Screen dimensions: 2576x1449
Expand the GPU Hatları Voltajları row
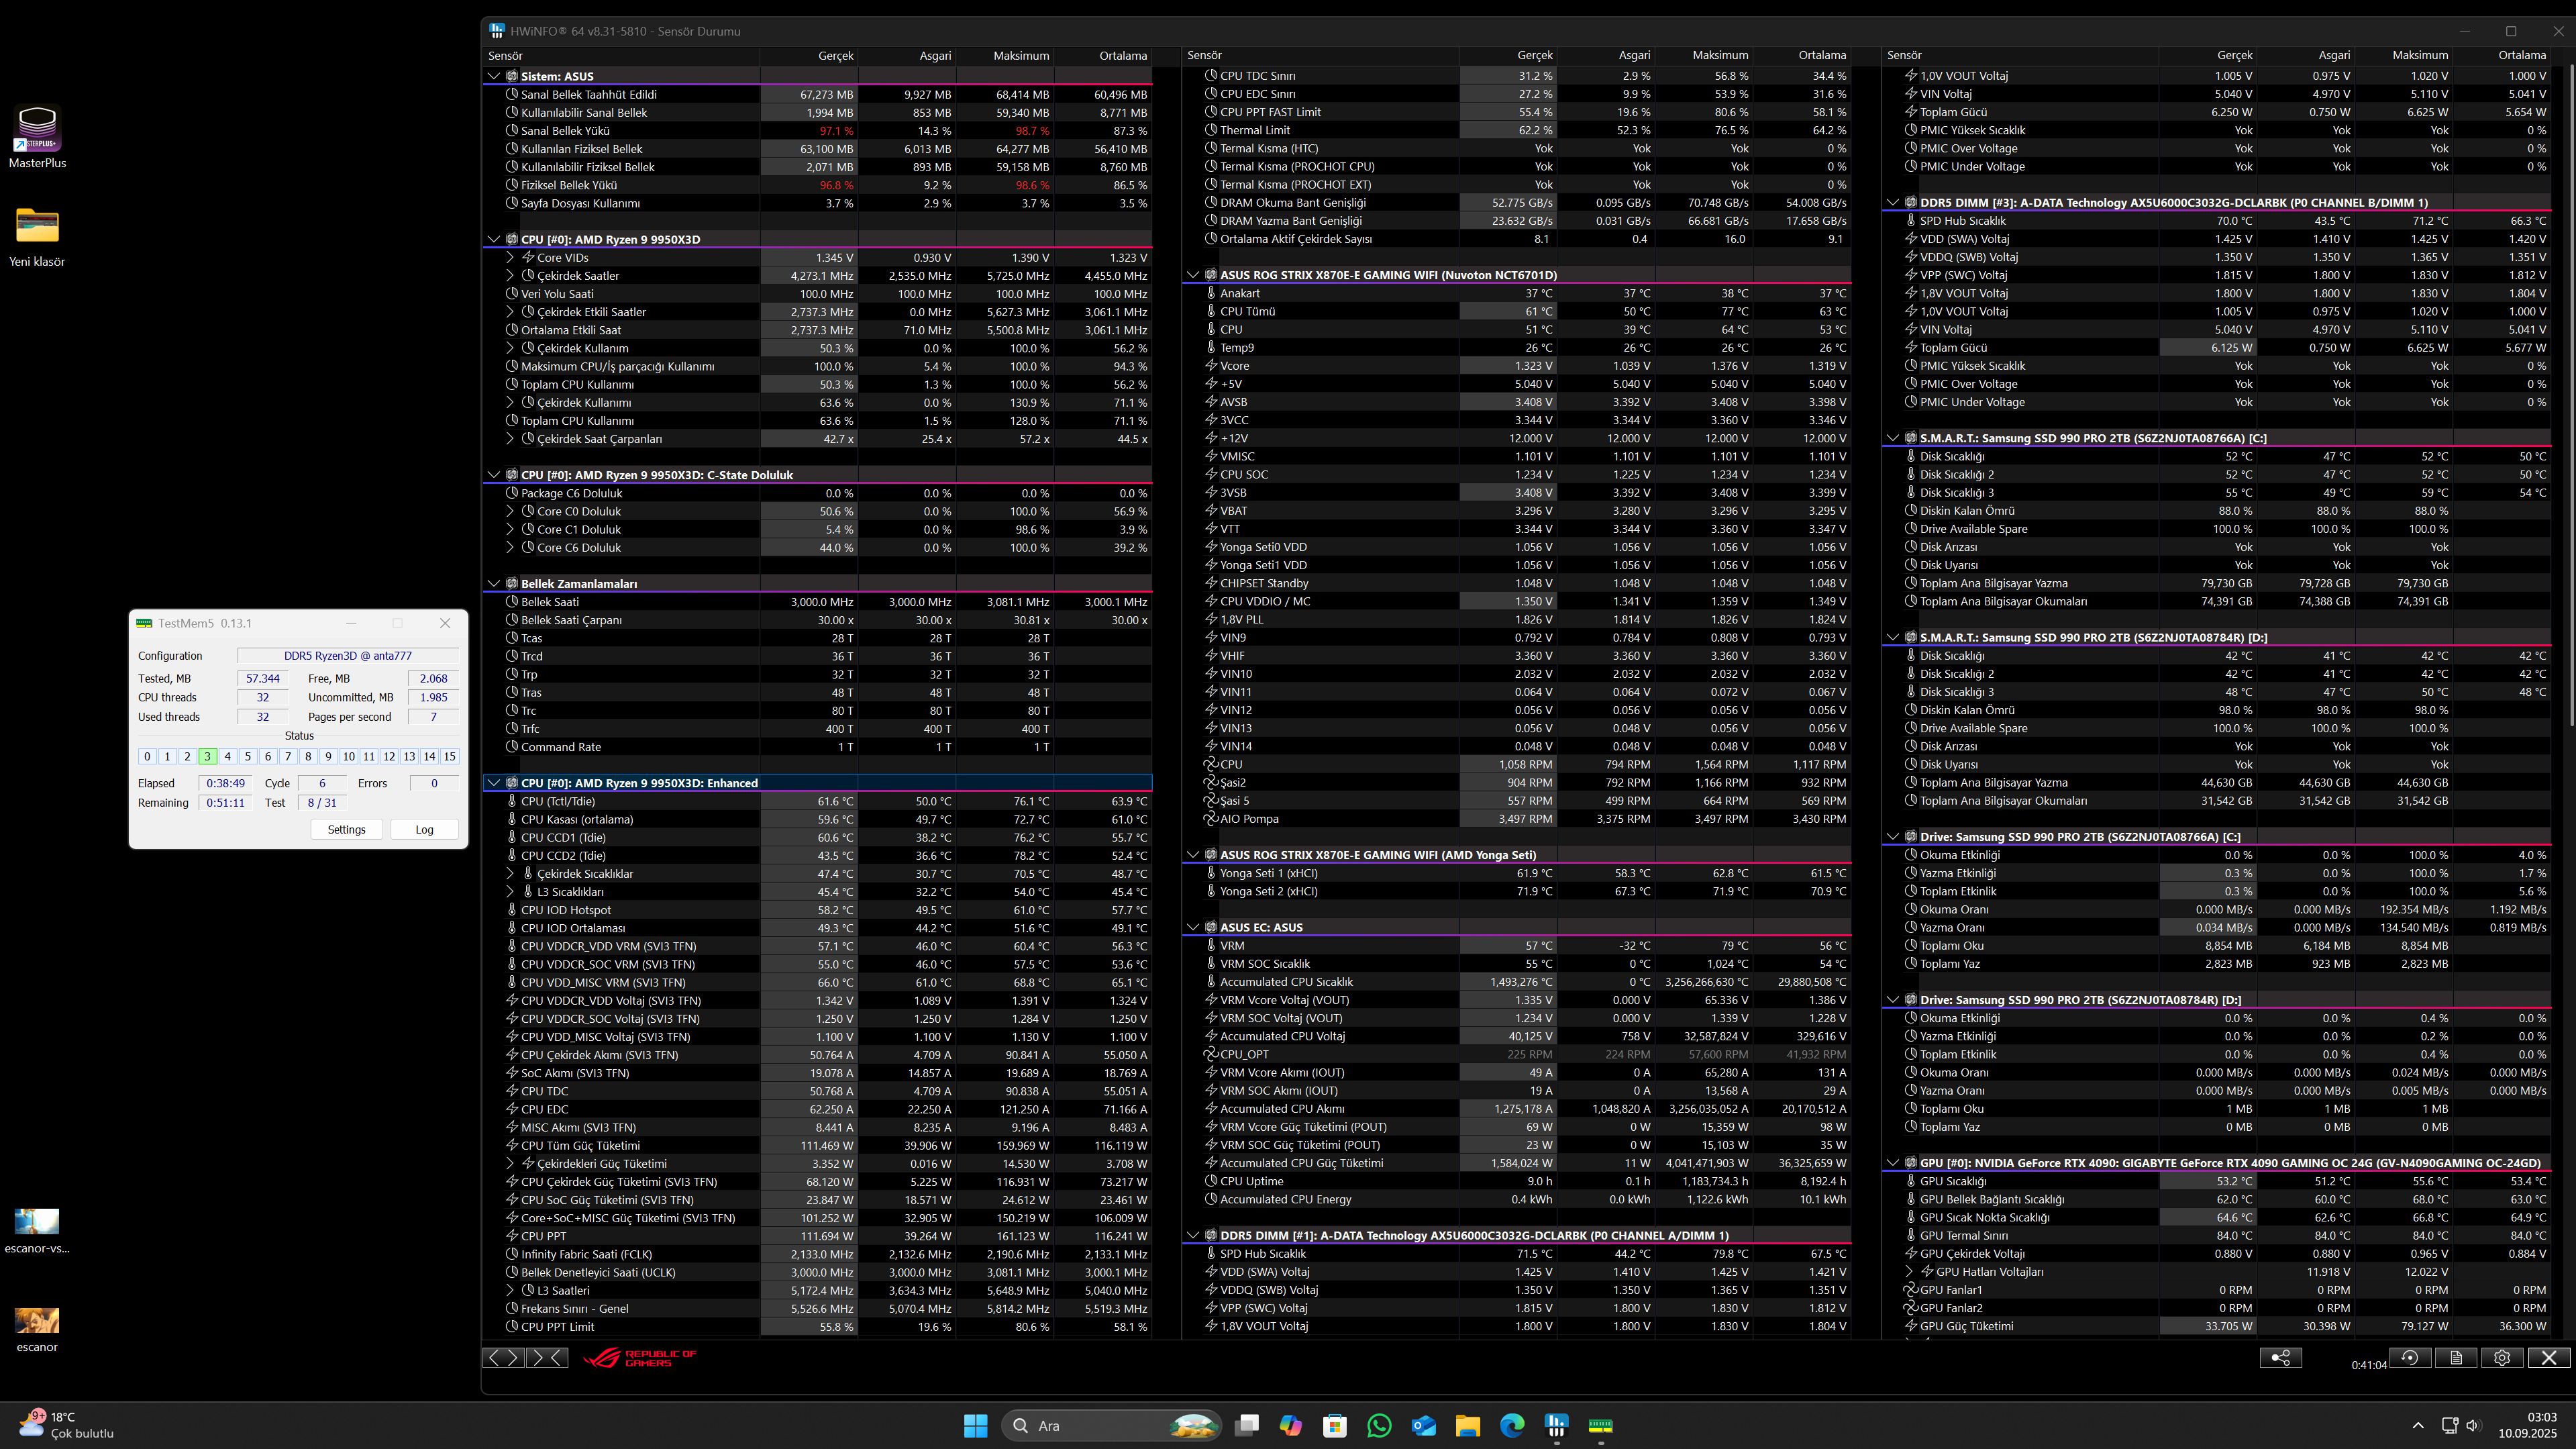point(1909,1272)
